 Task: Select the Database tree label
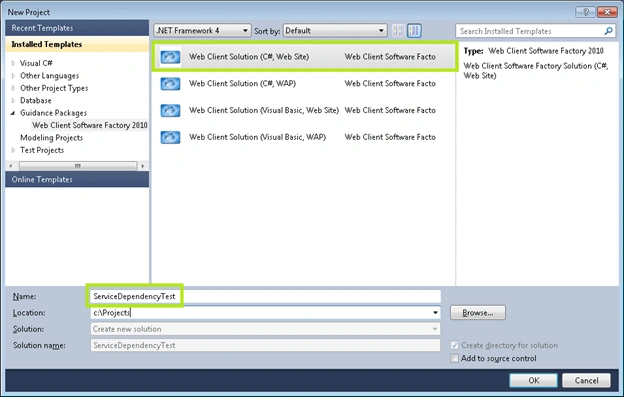[x=36, y=100]
